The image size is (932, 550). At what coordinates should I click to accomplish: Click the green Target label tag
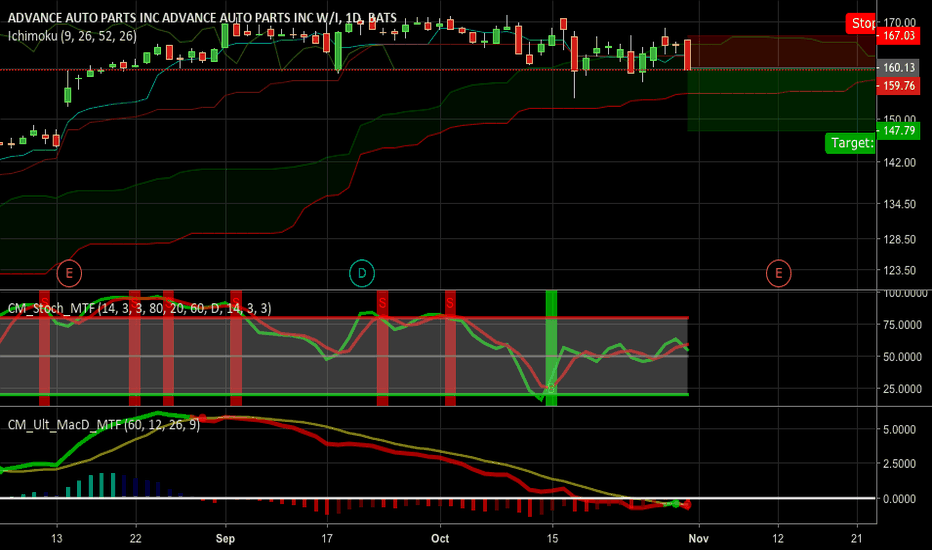[851, 143]
